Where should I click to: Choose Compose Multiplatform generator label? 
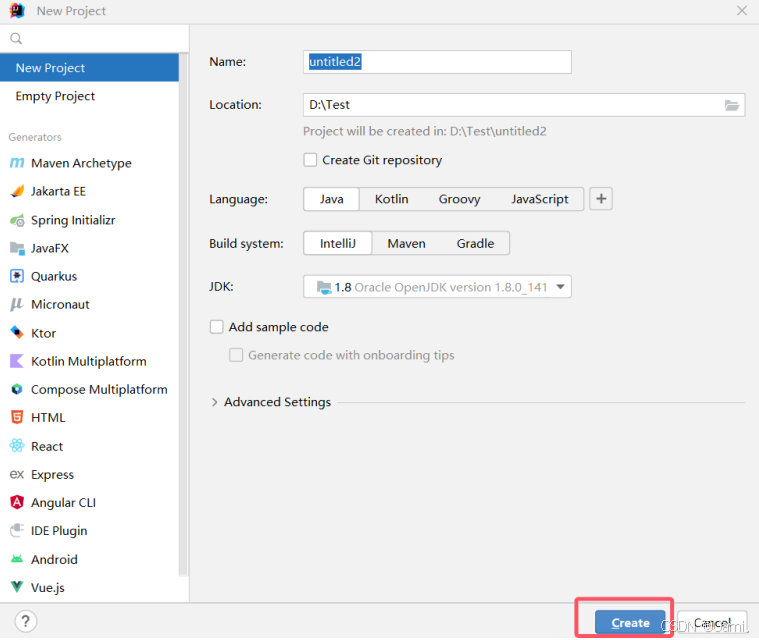point(99,389)
